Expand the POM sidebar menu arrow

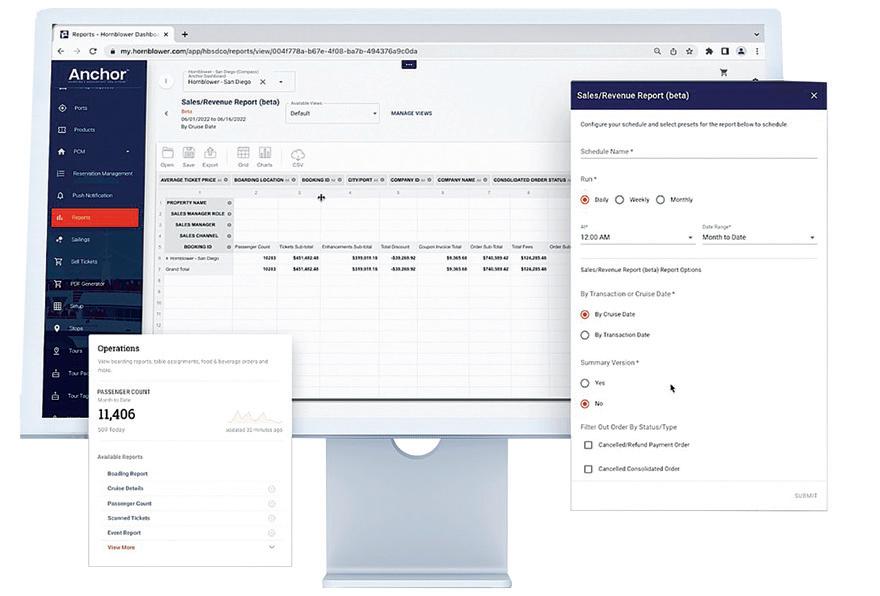pyautogui.click(x=128, y=152)
